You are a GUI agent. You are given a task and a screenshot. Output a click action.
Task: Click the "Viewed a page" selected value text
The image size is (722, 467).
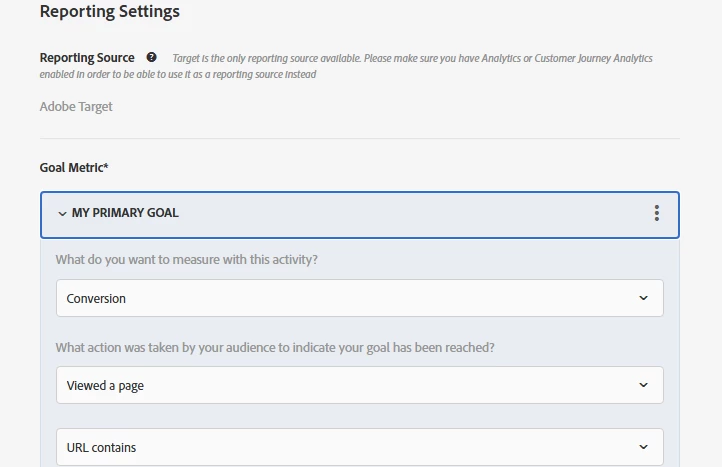click(x=105, y=385)
